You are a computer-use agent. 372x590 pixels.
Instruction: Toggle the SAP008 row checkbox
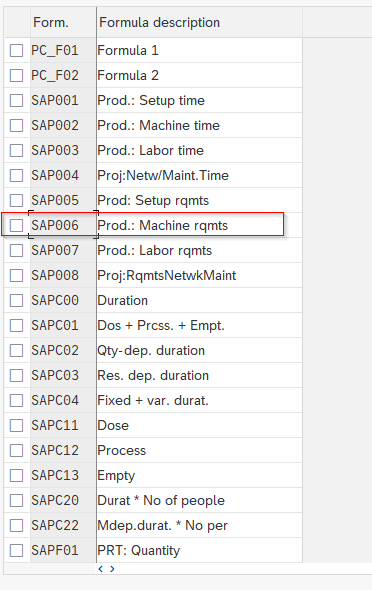click(x=16, y=275)
